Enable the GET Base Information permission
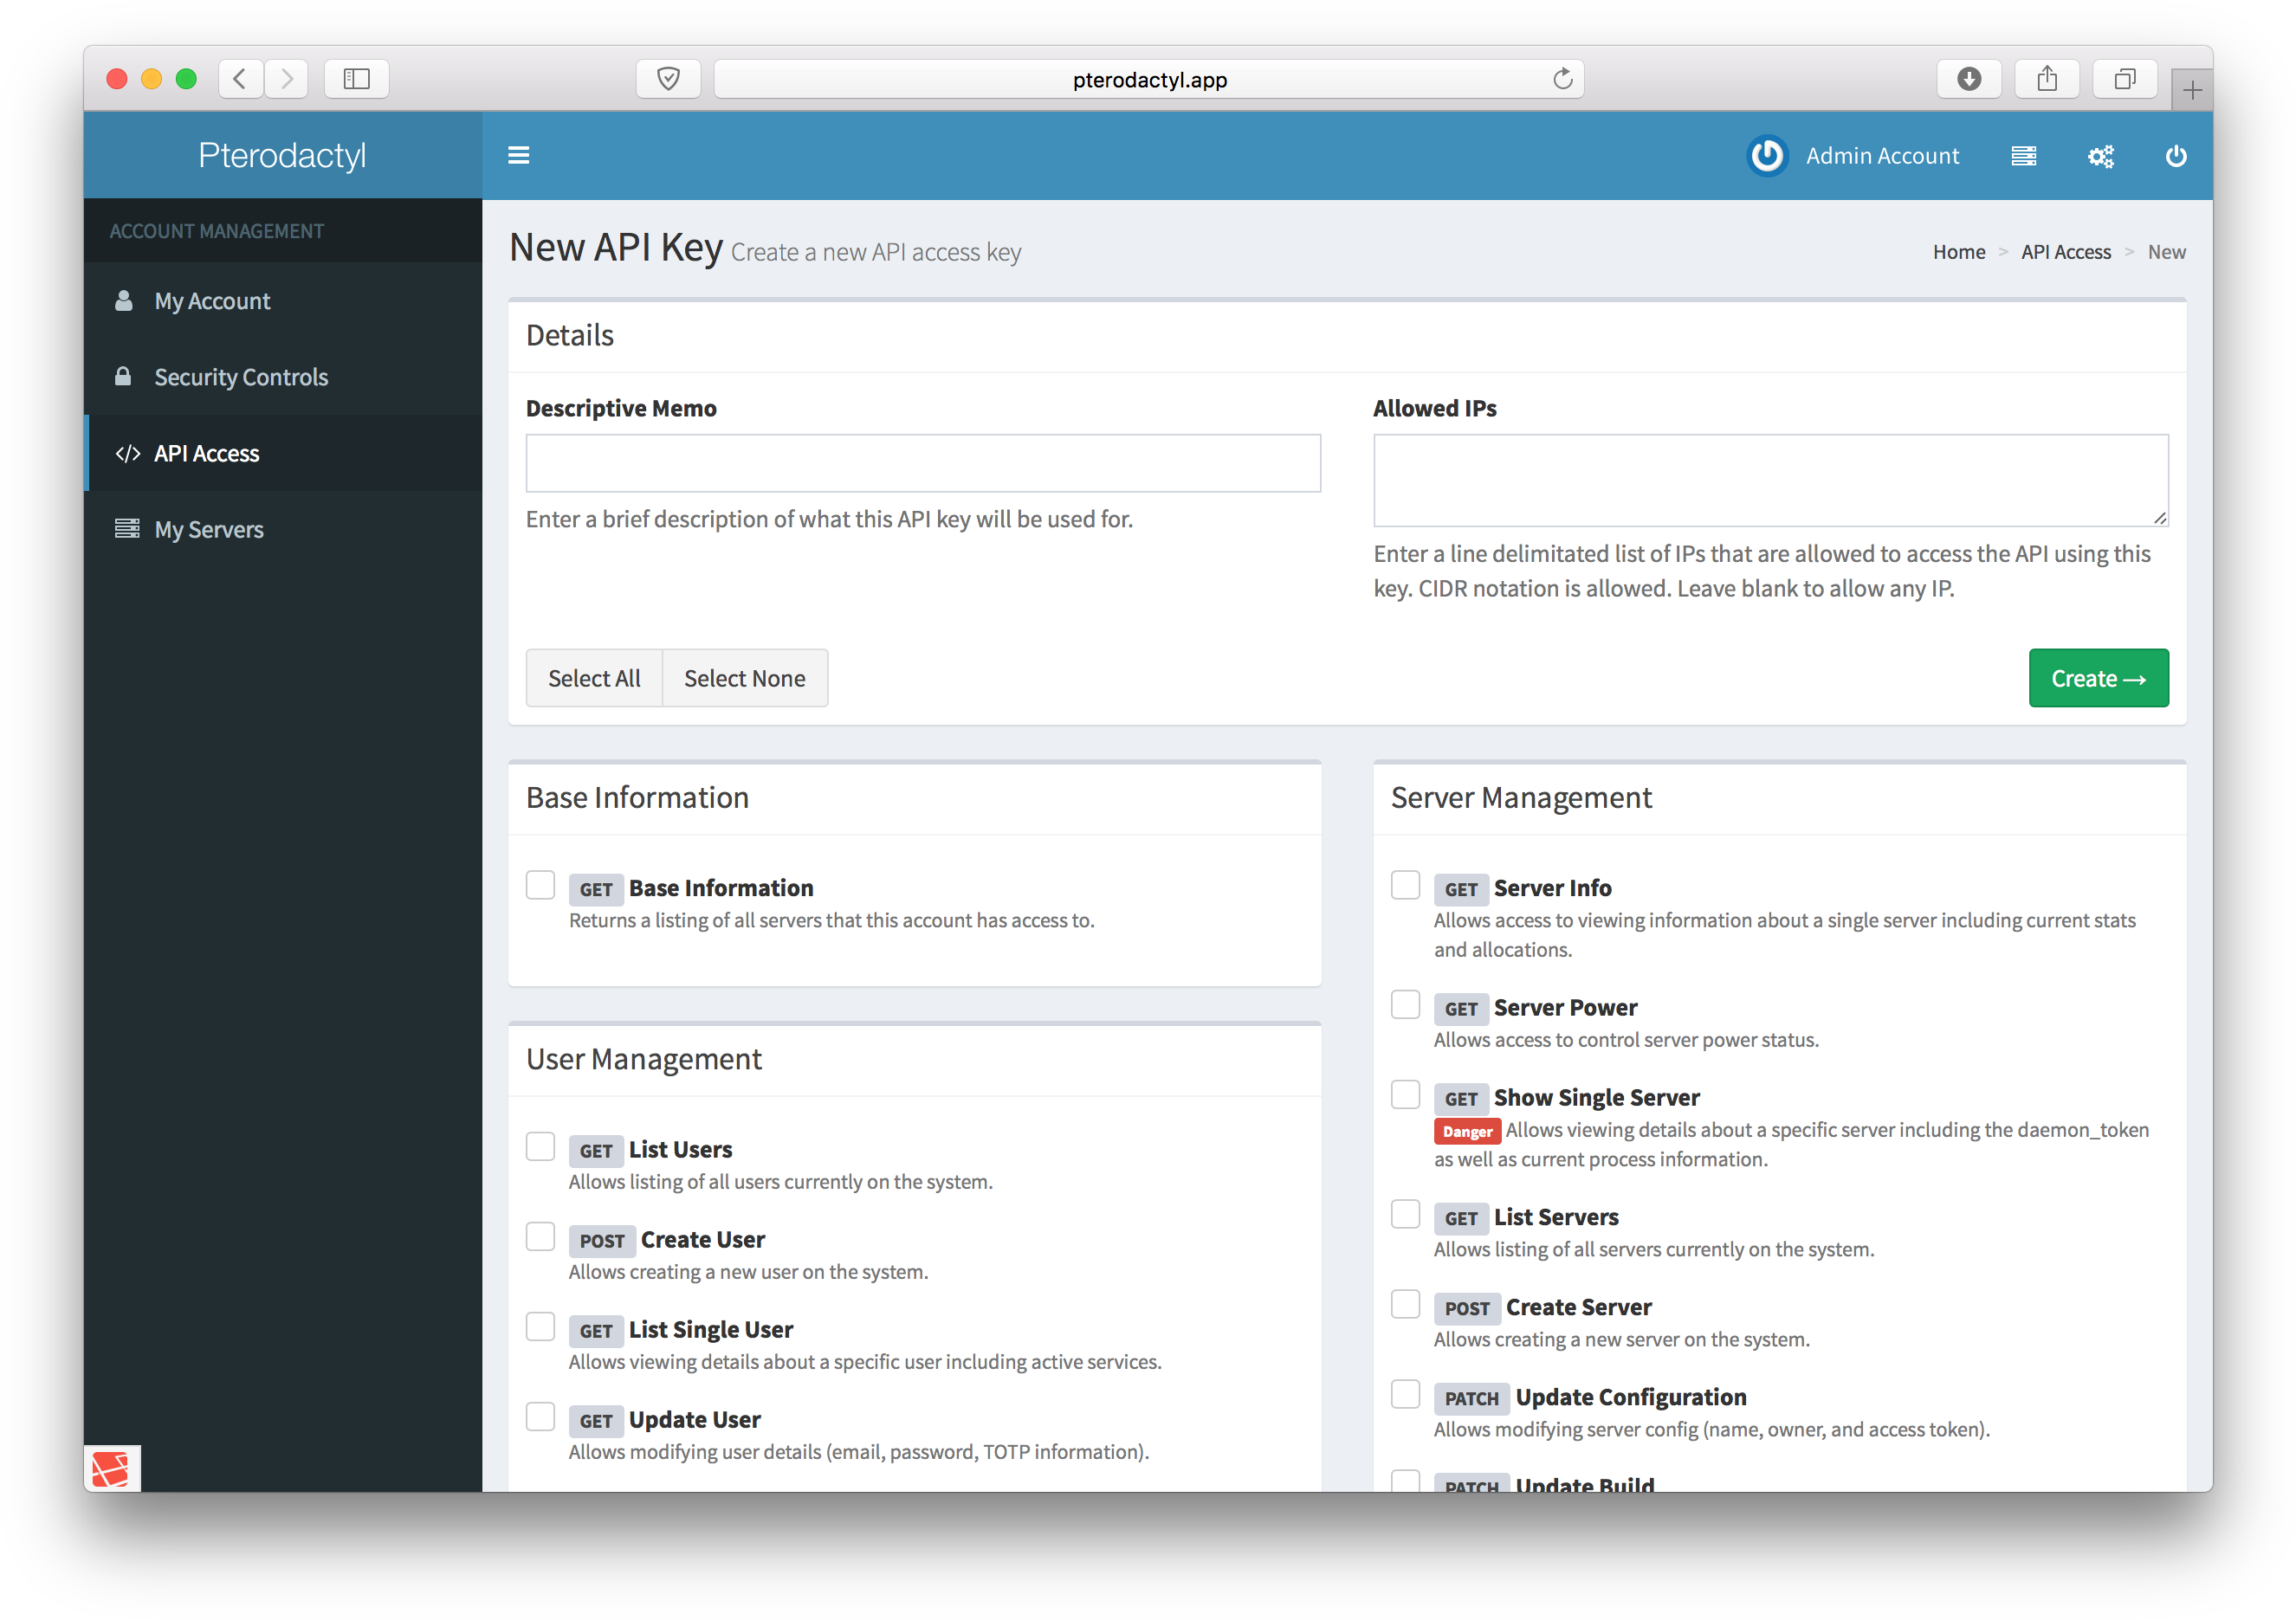2296x1620 pixels. point(540,885)
